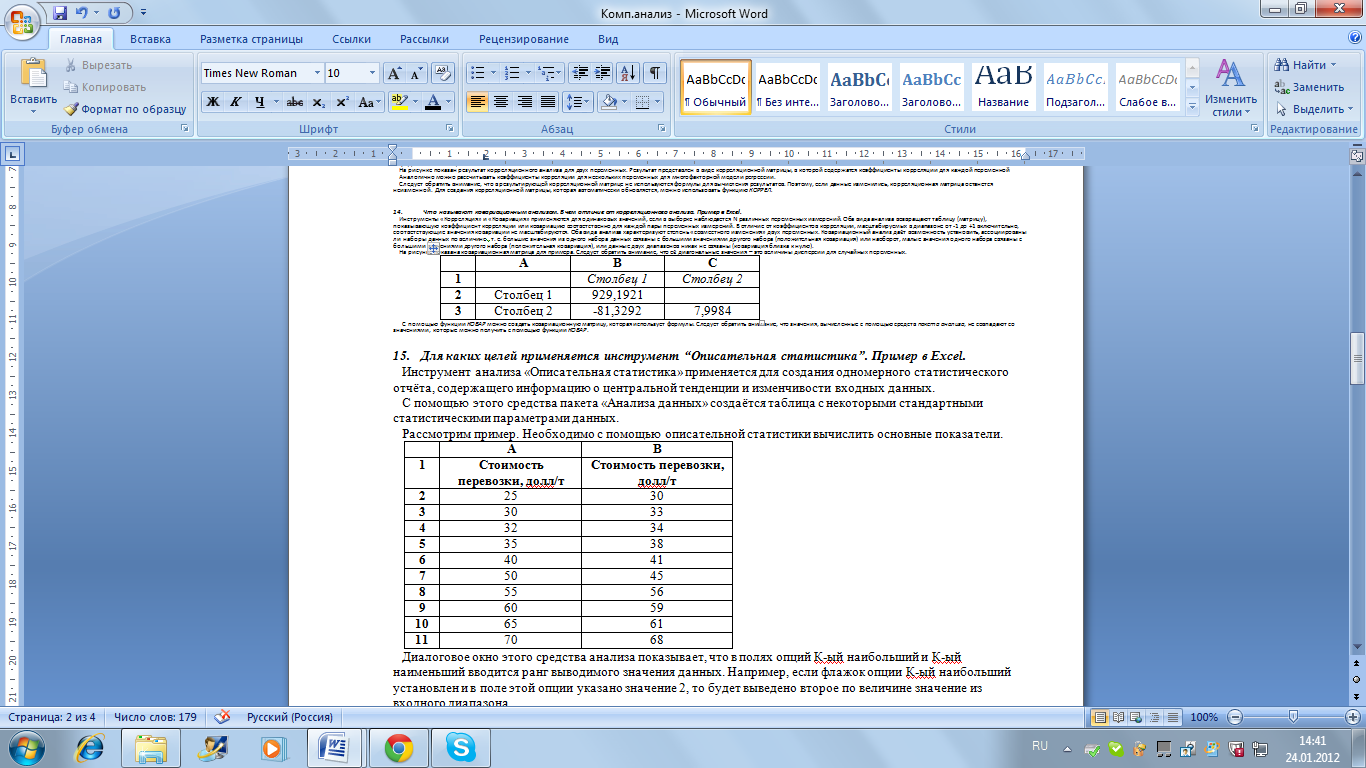This screenshot has width=1366, height=768.
Task: Open borders dropdown
Action: point(655,102)
